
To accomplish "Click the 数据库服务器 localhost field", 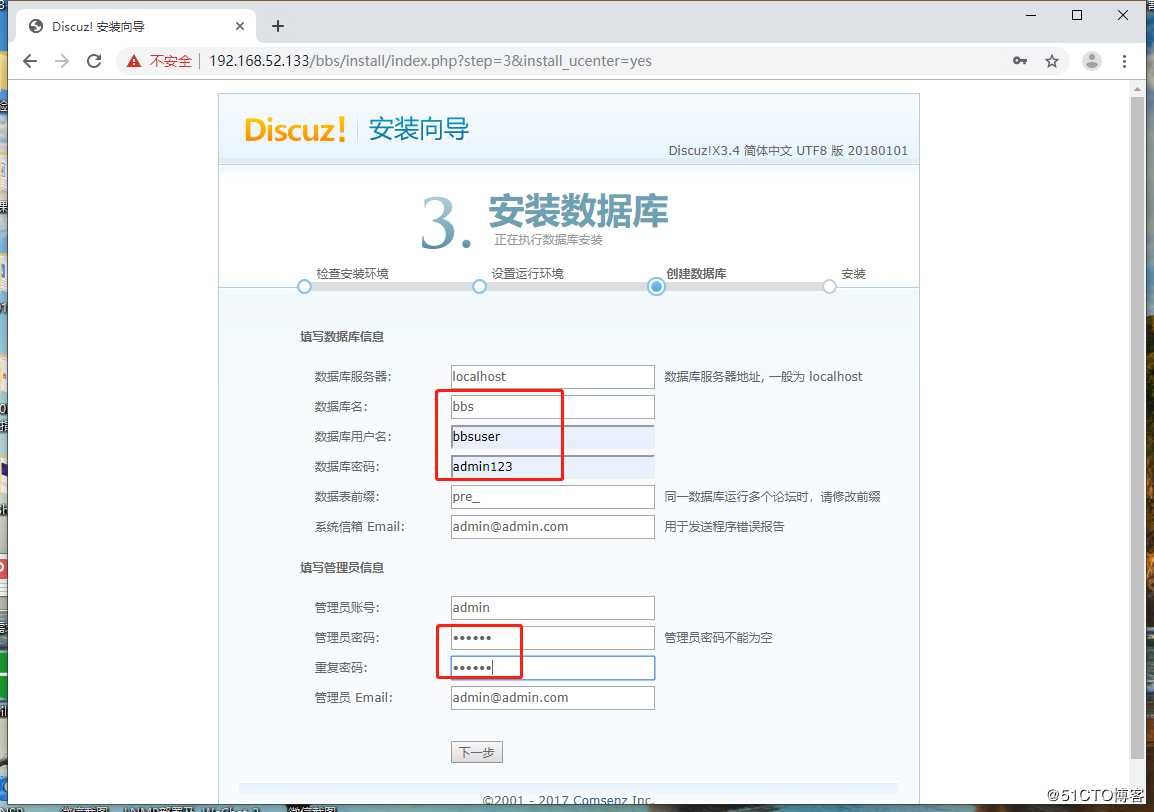I will coord(553,376).
